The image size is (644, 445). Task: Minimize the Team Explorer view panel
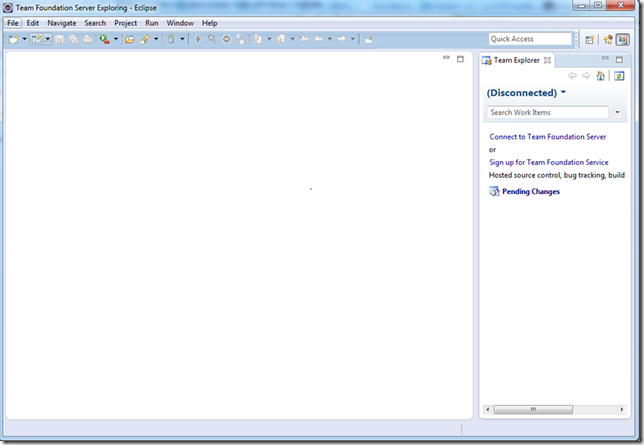[x=605, y=59]
